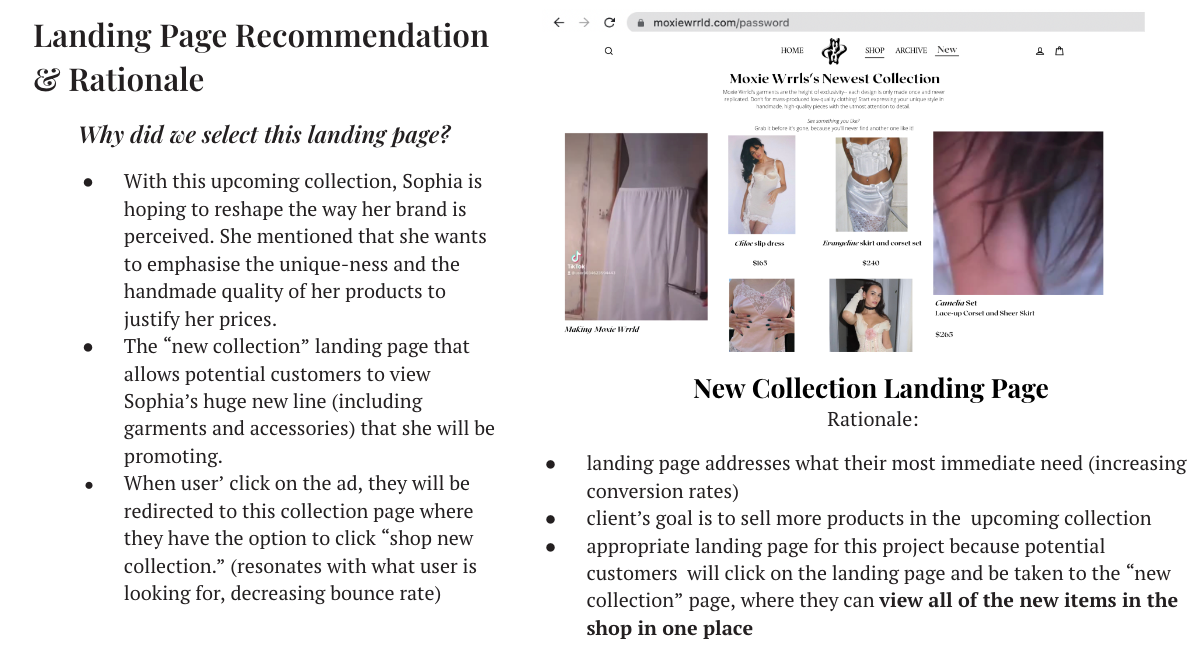This screenshot has width=1188, height=662.
Task: Click the choker model photo in bottom row
Action: [x=871, y=315]
